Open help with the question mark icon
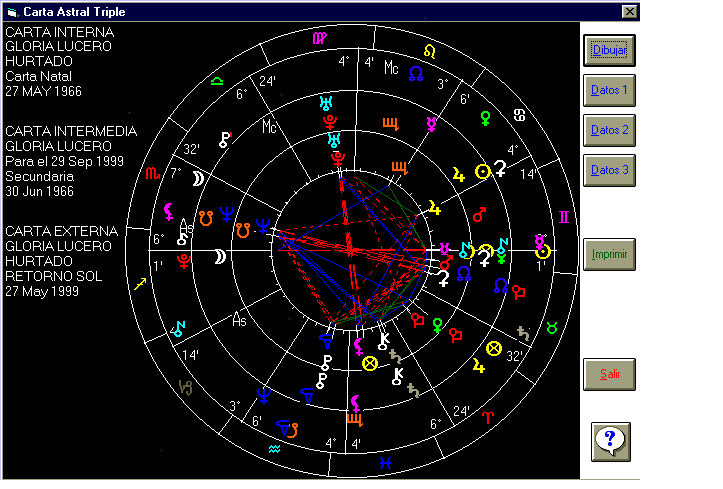 pyautogui.click(x=609, y=440)
